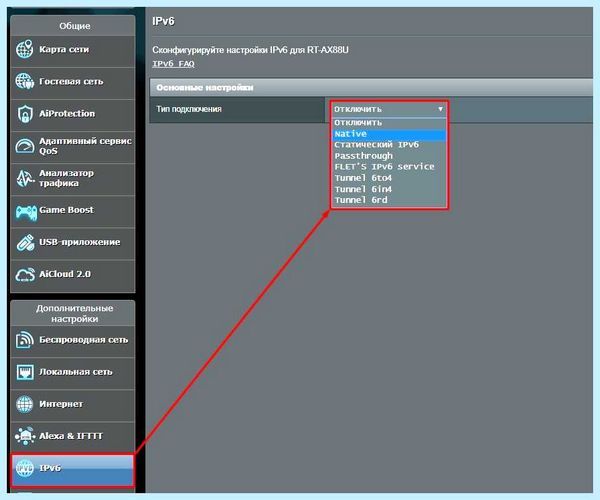Open Гостевая сеть section
Viewport: 600px width, 500px height.
73,84
